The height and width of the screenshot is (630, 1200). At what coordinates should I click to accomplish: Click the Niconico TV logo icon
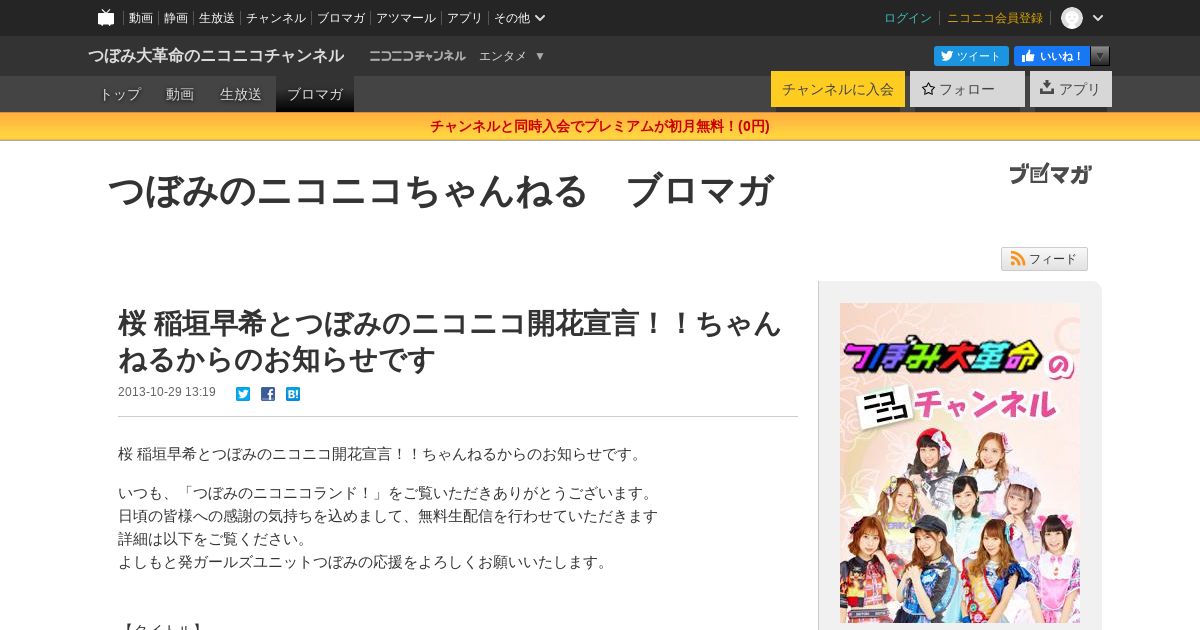[x=106, y=17]
